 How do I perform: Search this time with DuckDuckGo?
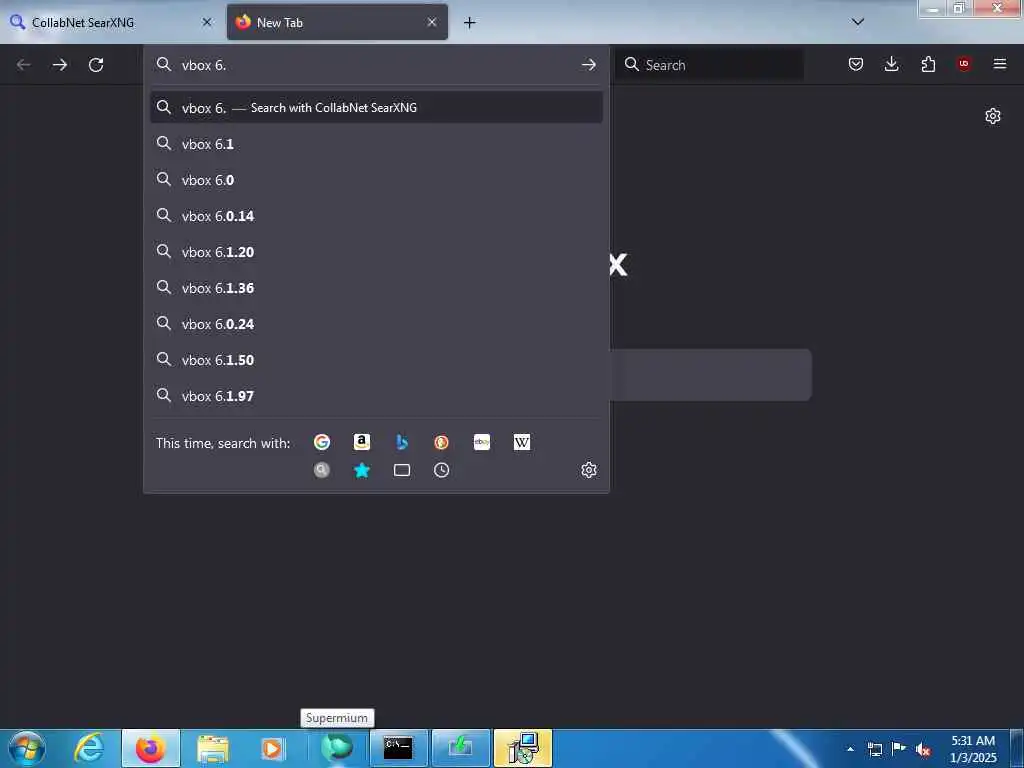[x=441, y=442]
